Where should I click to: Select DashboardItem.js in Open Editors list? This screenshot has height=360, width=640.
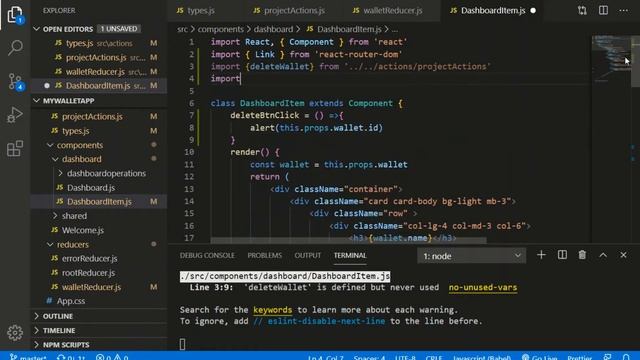99,86
